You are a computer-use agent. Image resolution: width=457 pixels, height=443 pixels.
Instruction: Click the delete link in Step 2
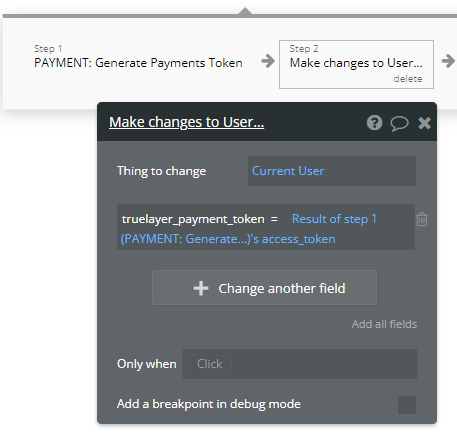(x=408, y=79)
